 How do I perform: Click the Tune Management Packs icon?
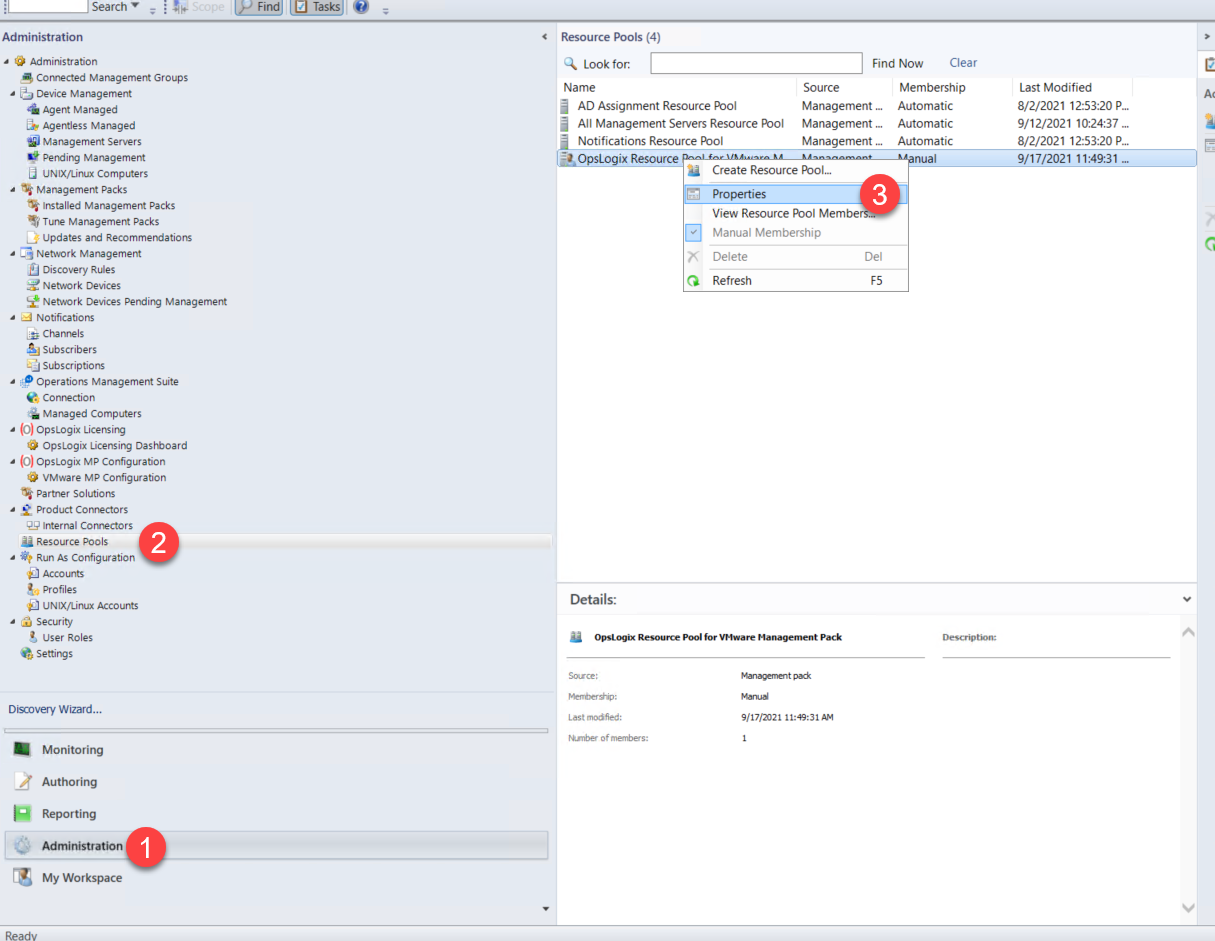coord(34,222)
